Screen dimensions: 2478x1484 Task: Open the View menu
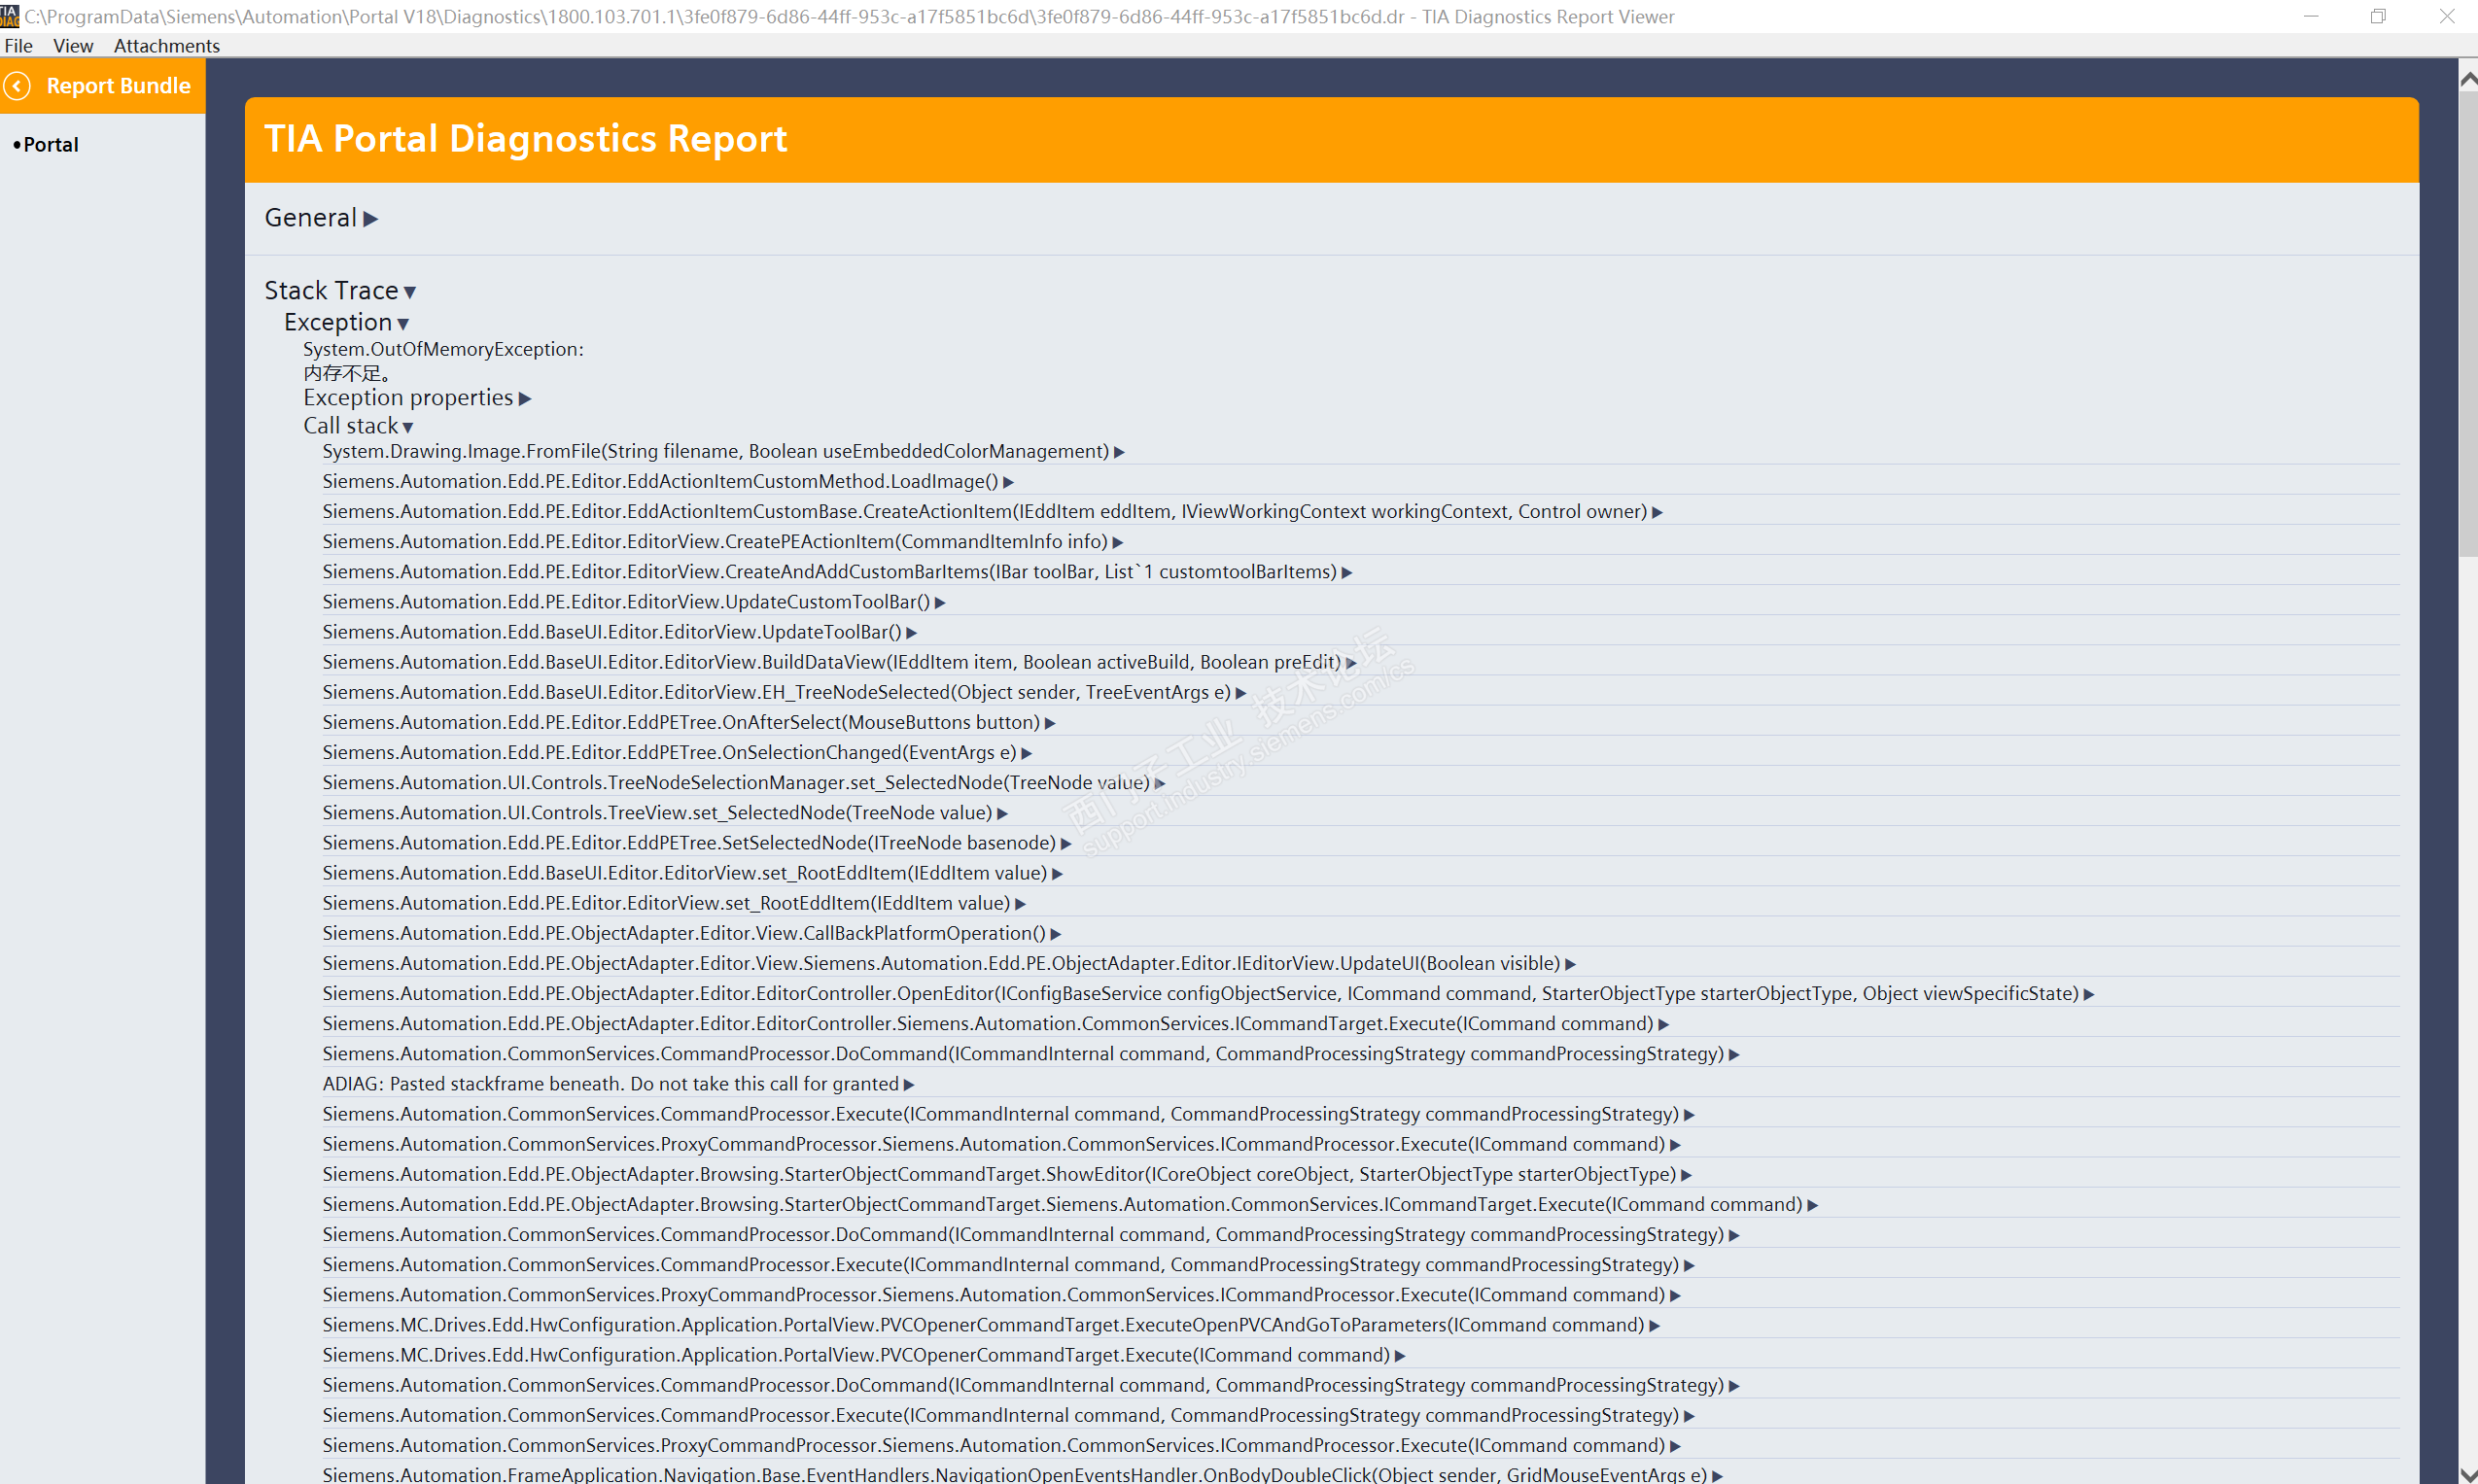click(73, 46)
